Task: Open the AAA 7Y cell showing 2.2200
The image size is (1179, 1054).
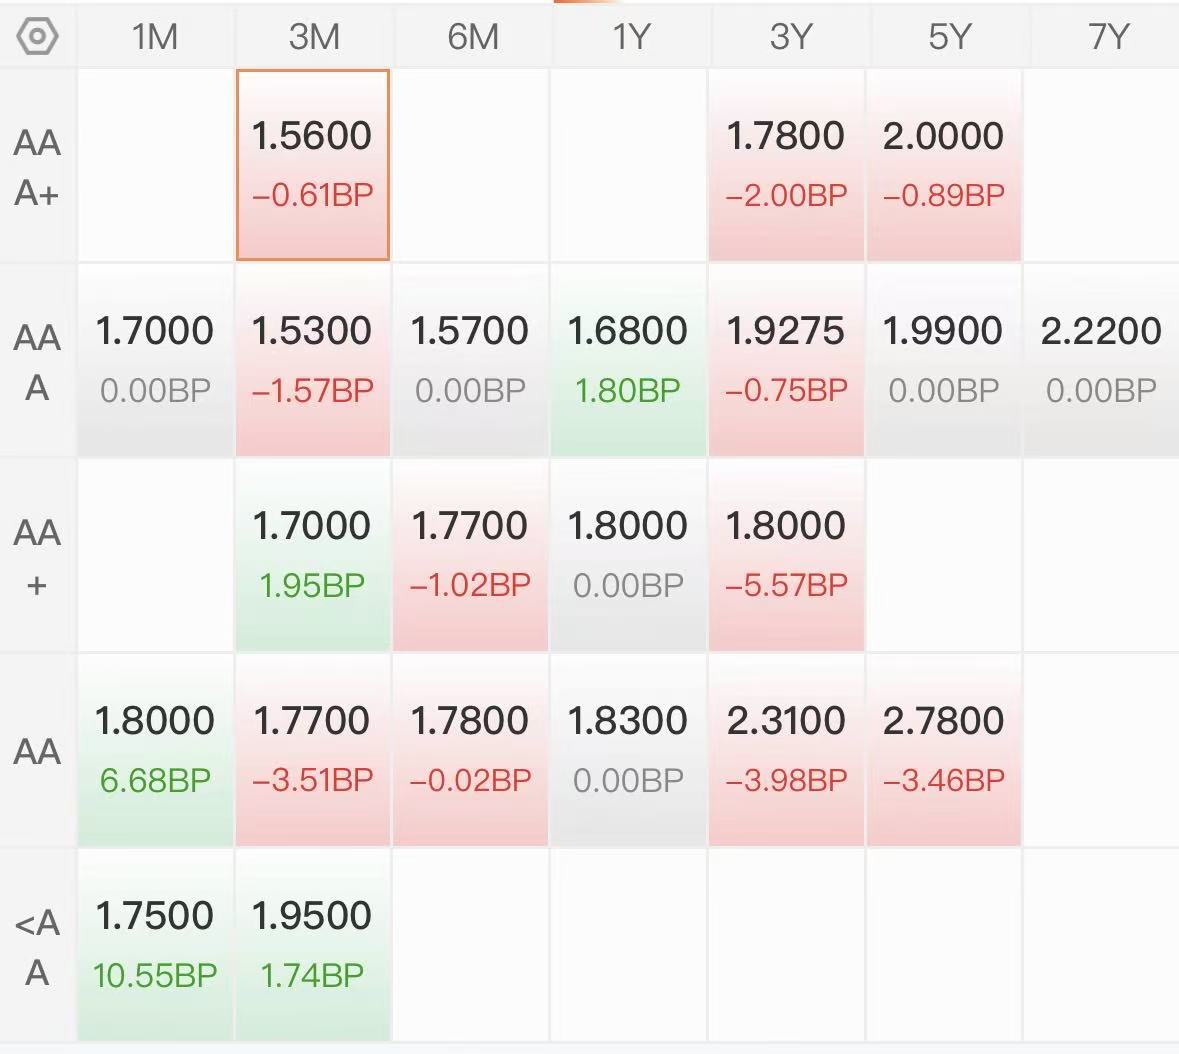Action: 1101,359
